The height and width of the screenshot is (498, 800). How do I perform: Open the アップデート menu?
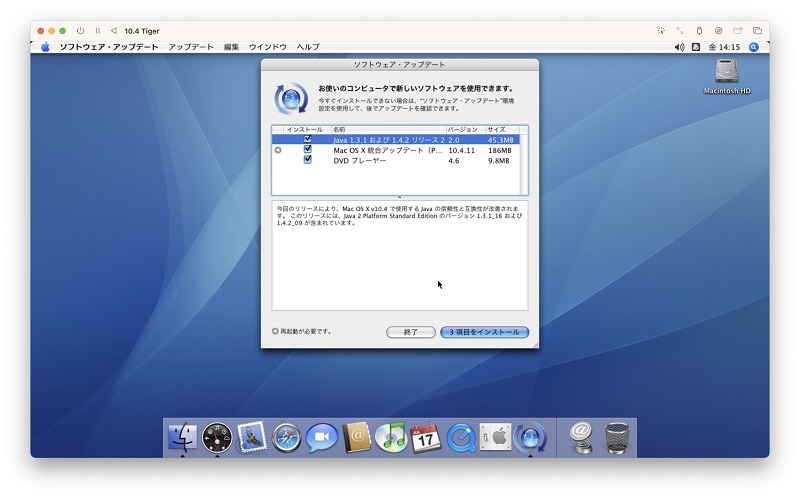pyautogui.click(x=191, y=47)
